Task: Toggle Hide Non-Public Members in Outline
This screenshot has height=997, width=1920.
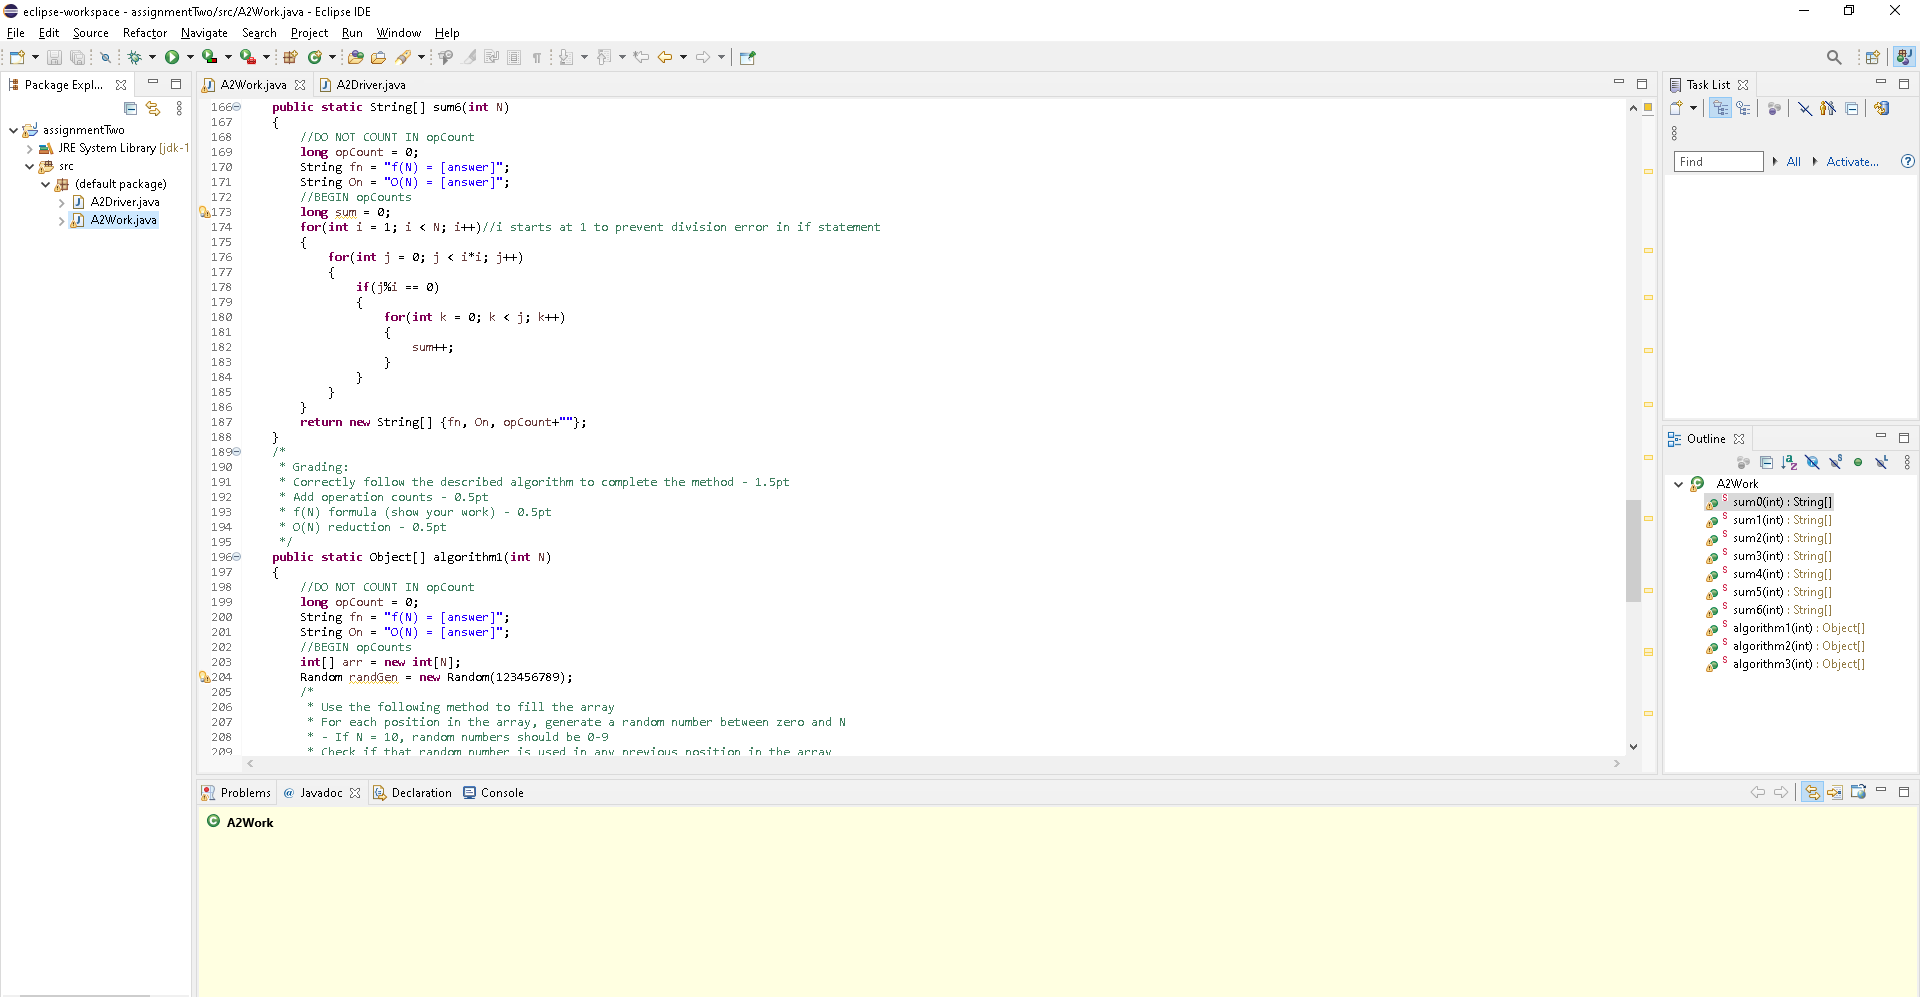Action: coord(1858,462)
